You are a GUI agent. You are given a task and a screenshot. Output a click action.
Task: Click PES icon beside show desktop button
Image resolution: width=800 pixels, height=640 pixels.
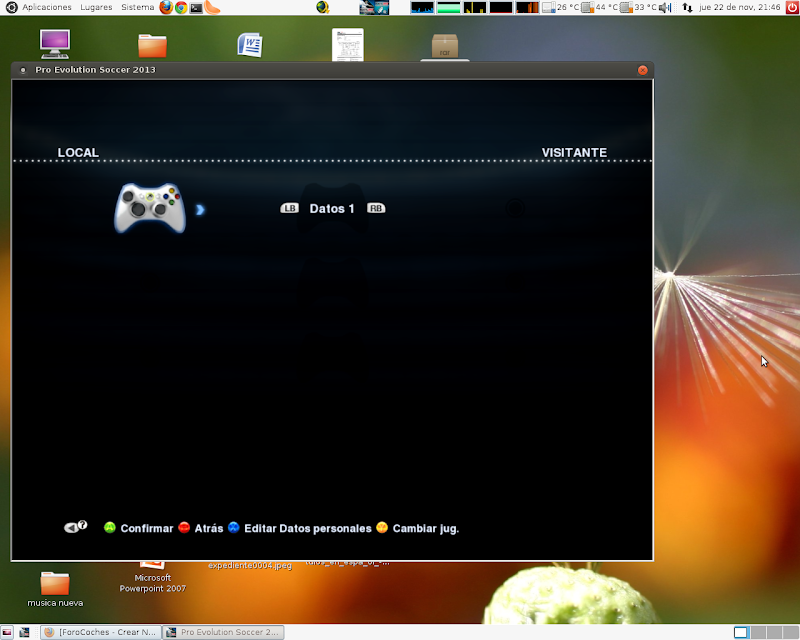[x=24, y=632]
